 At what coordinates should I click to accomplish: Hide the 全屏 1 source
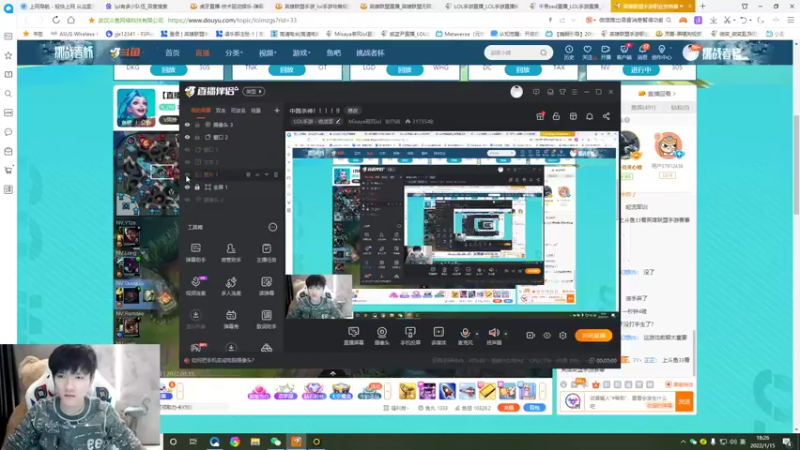(x=187, y=187)
